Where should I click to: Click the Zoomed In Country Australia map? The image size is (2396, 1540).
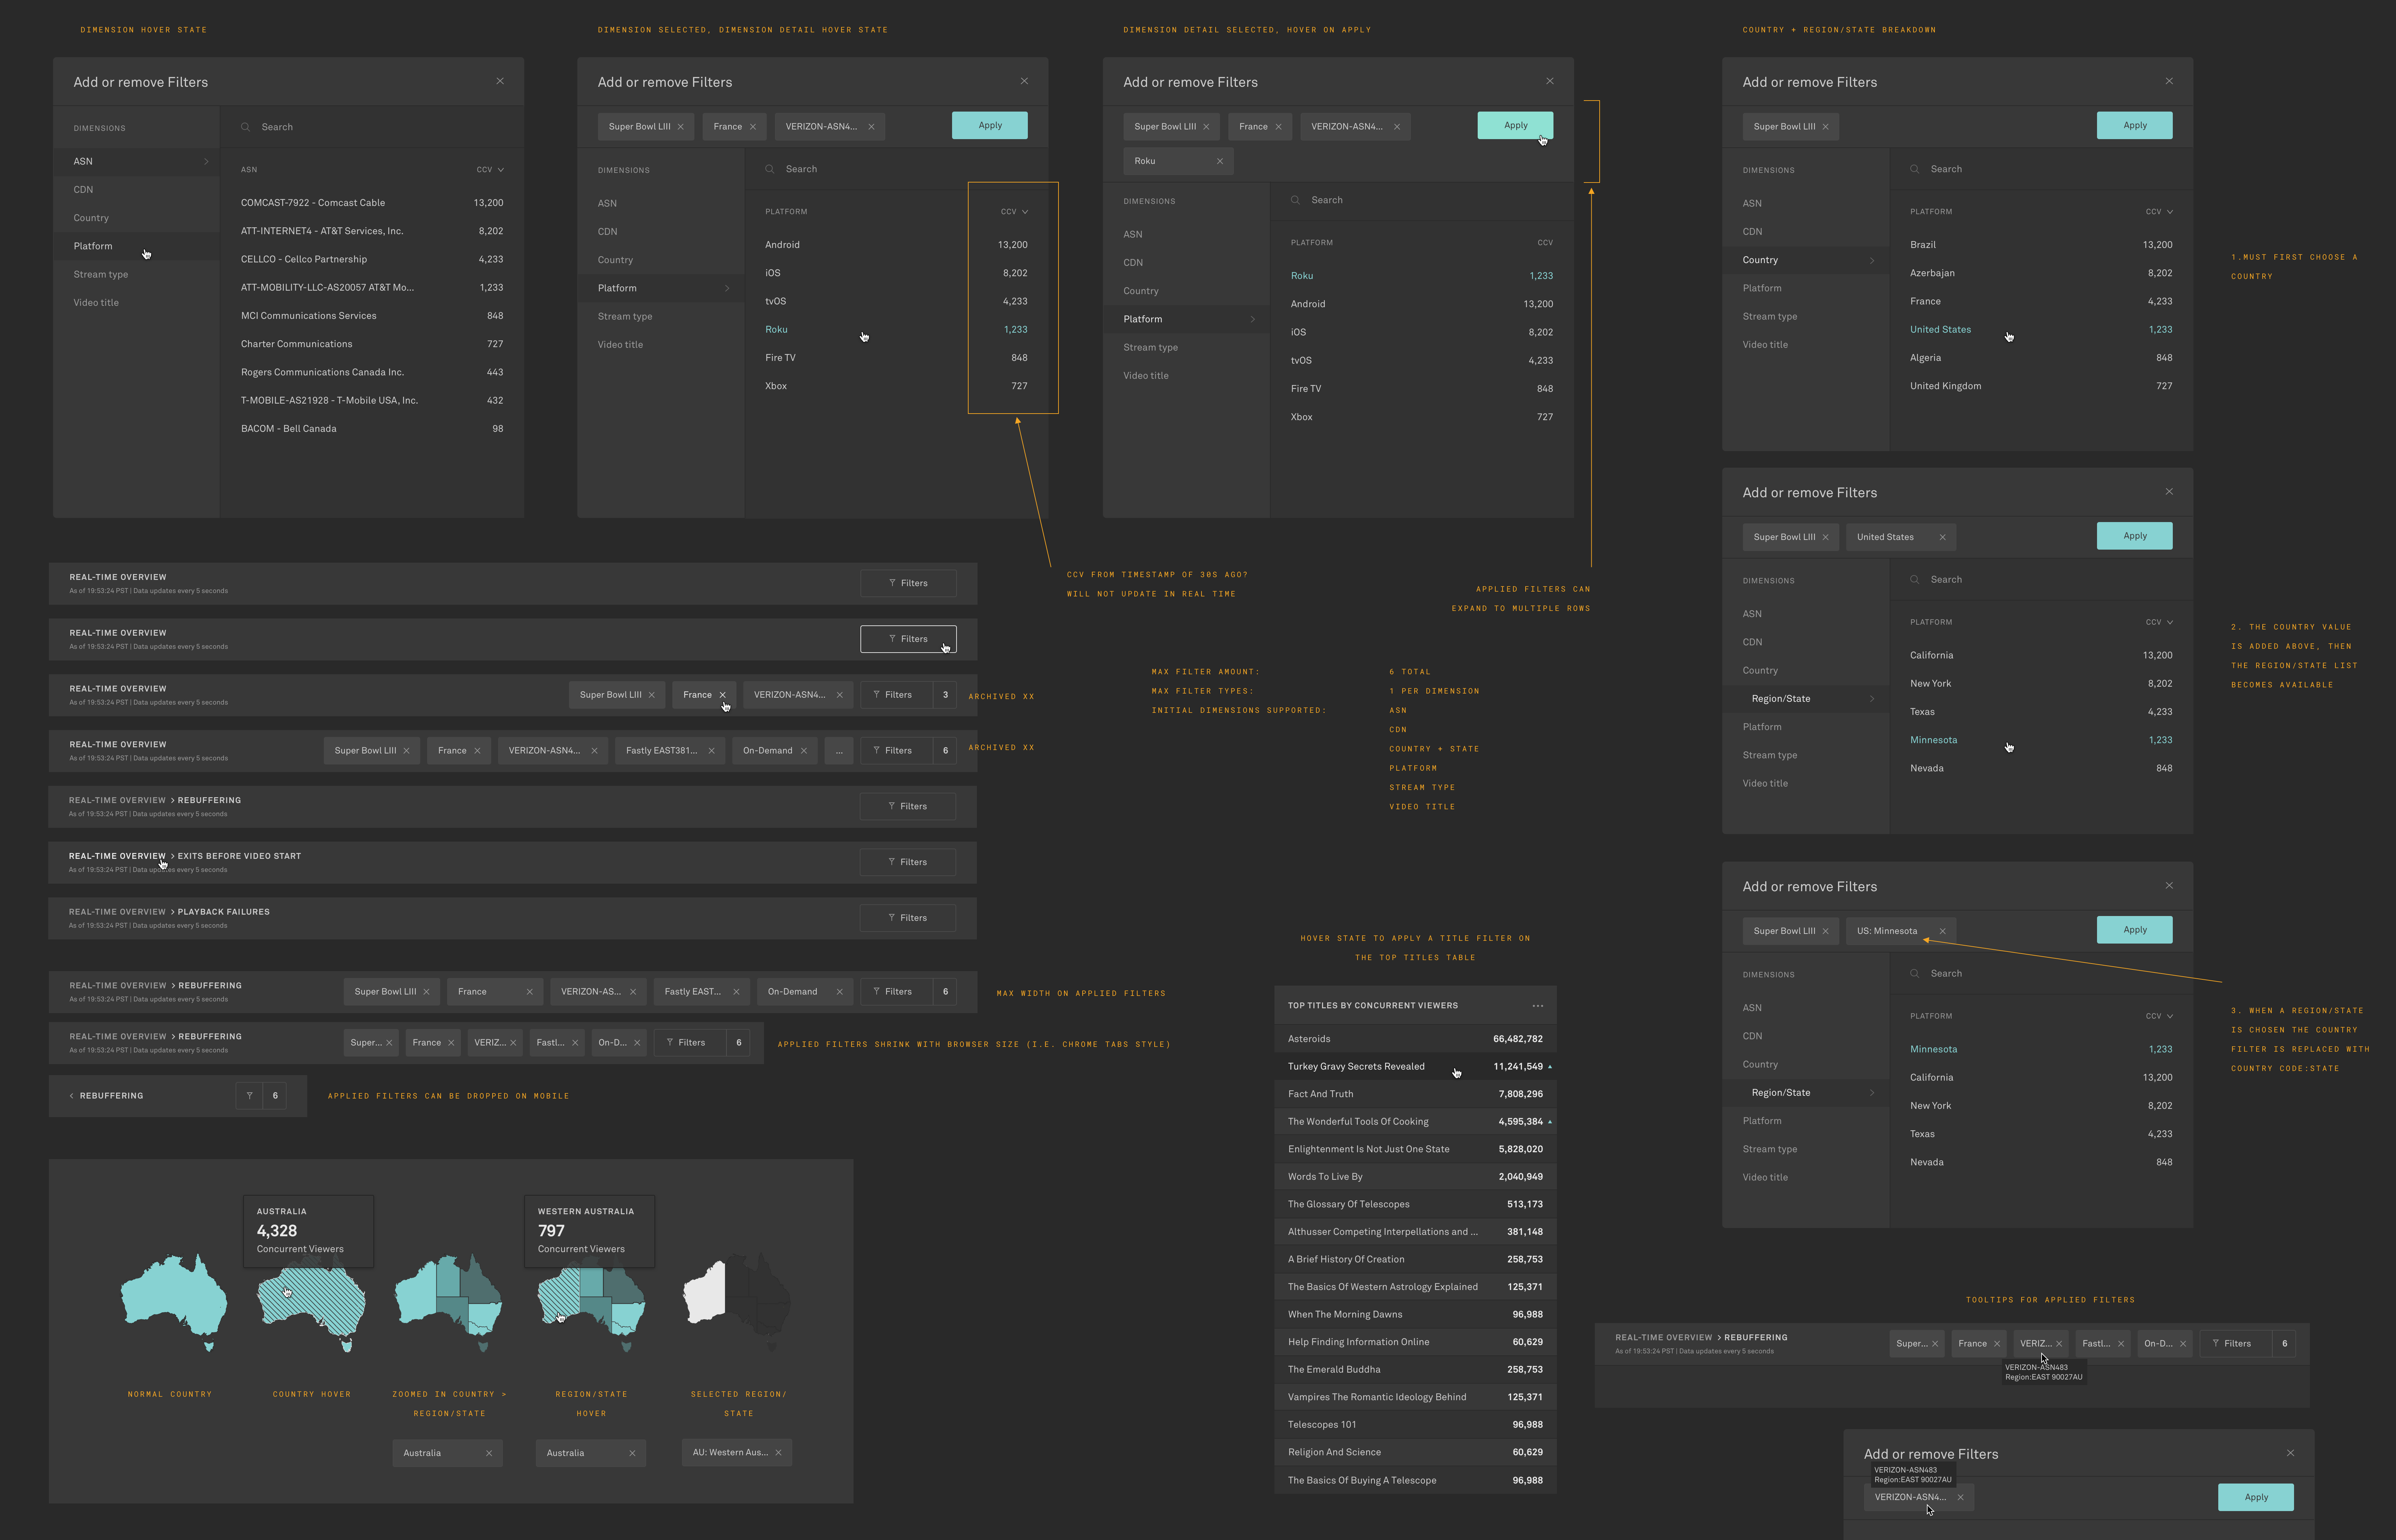pyautogui.click(x=448, y=1302)
